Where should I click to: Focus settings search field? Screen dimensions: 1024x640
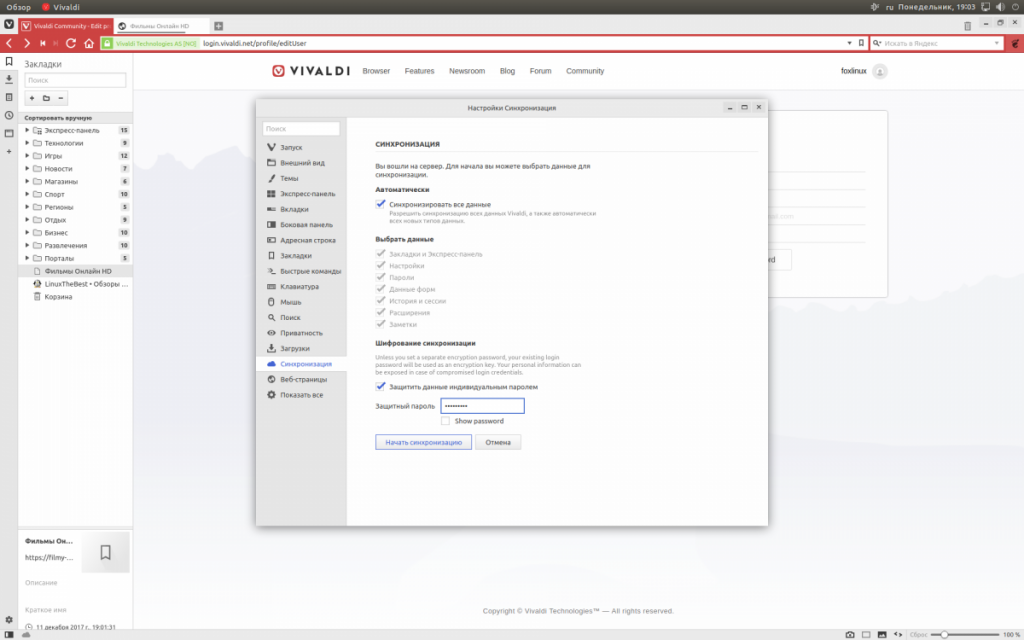click(x=301, y=129)
